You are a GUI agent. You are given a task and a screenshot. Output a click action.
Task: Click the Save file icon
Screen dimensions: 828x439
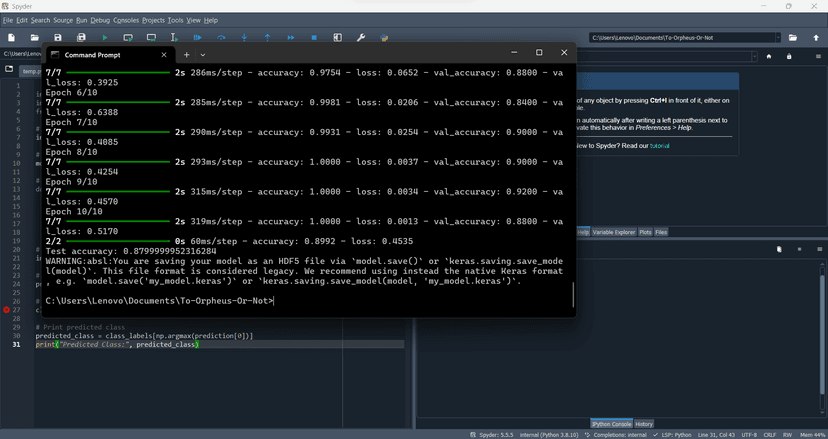coord(58,38)
